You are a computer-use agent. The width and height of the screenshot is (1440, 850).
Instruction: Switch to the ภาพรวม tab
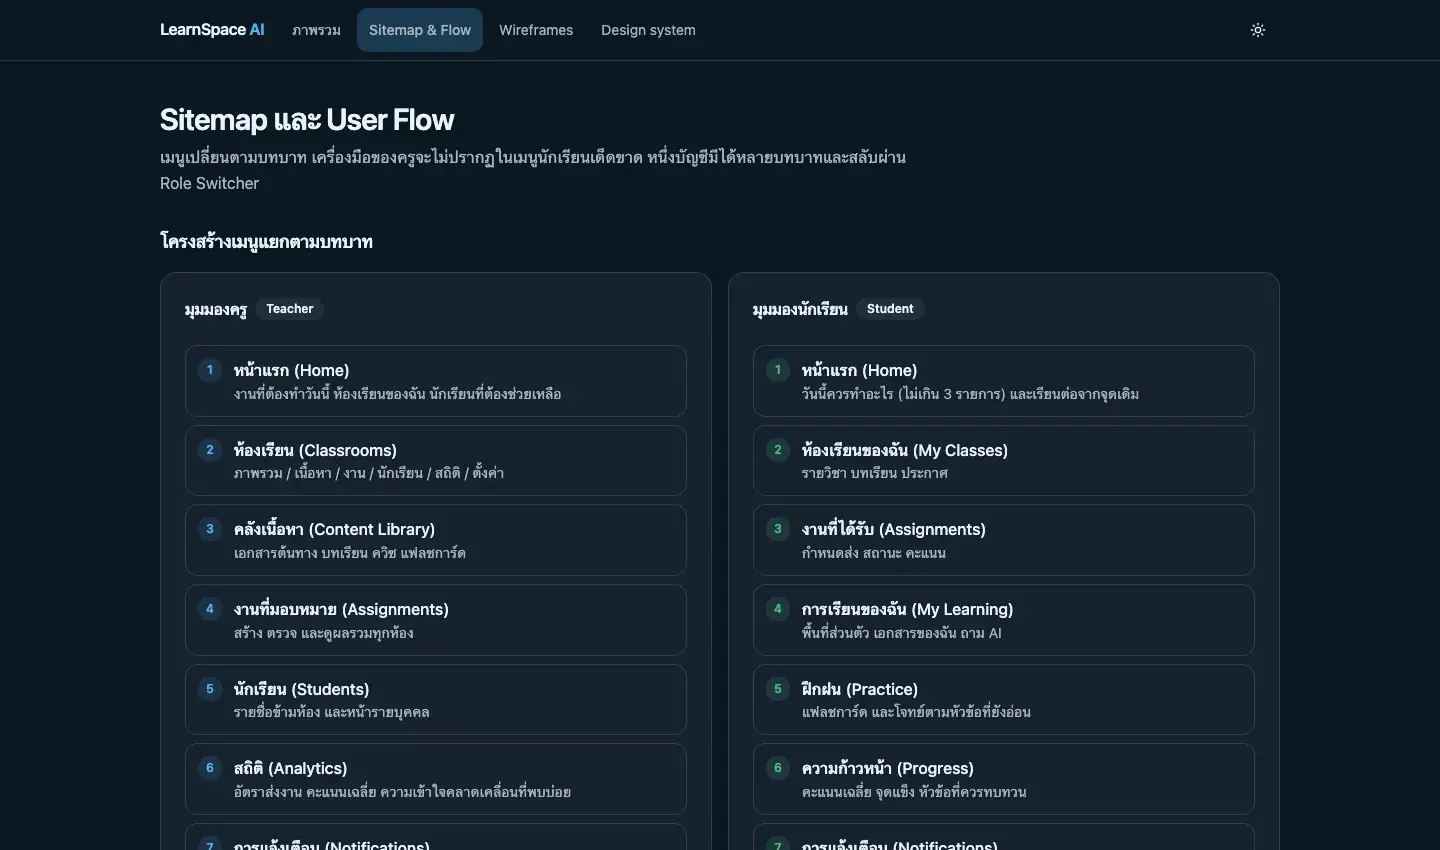pyautogui.click(x=316, y=30)
